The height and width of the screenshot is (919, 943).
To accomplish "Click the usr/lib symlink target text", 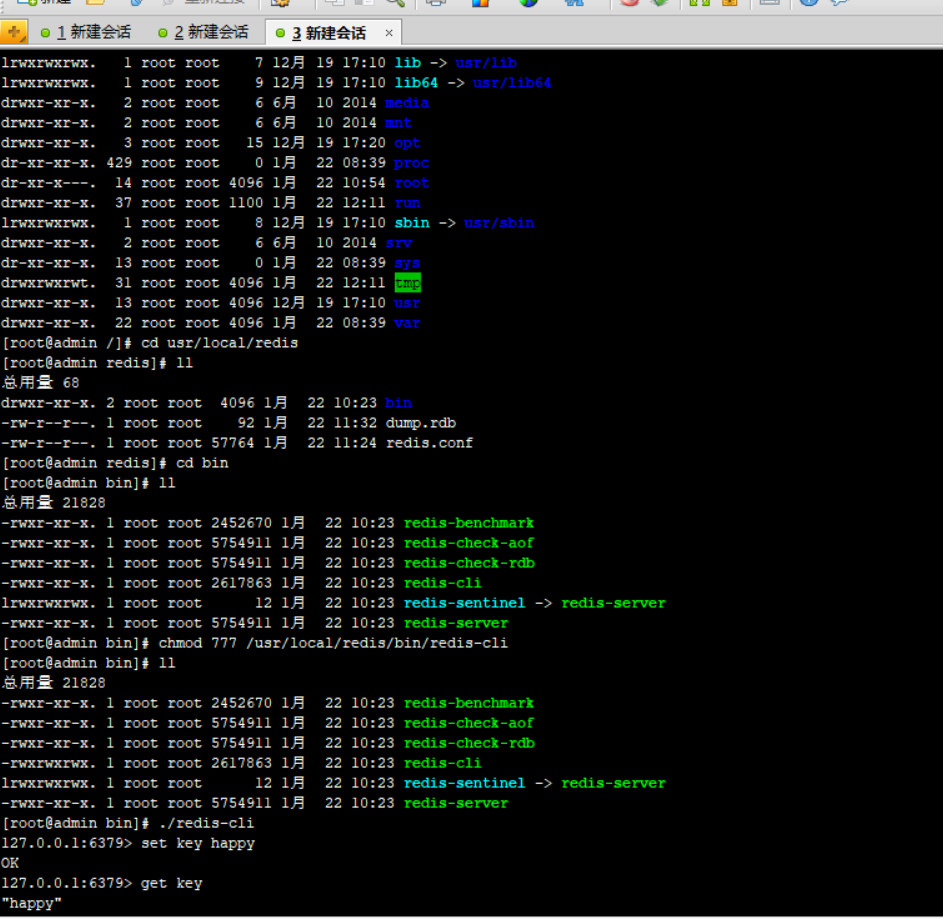I will [485, 63].
